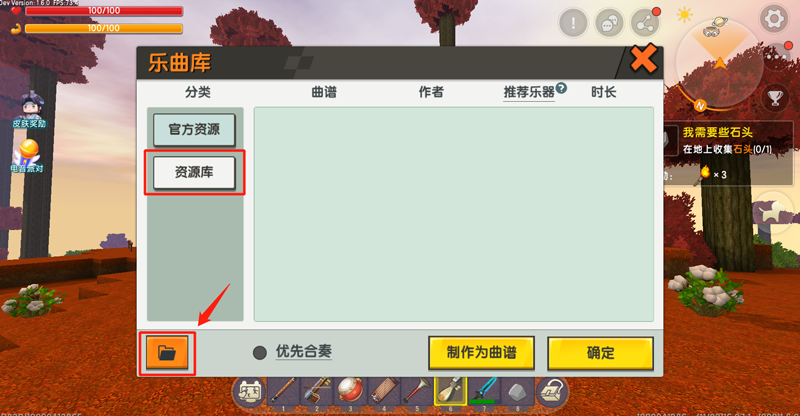Open the chat bubbles icon

tap(609, 23)
